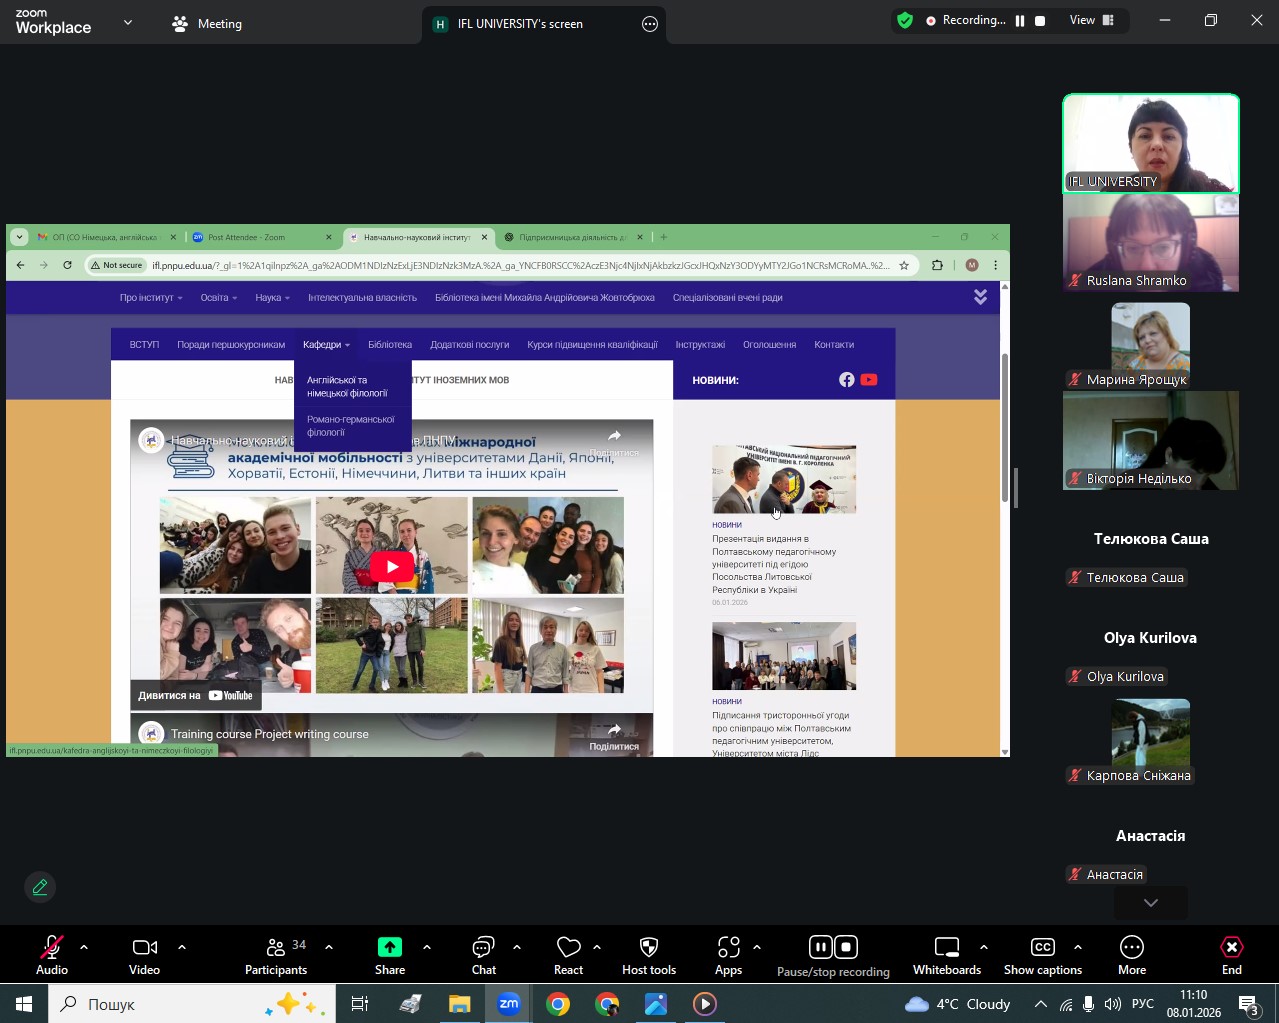Open the React emoji menu

coord(568,955)
